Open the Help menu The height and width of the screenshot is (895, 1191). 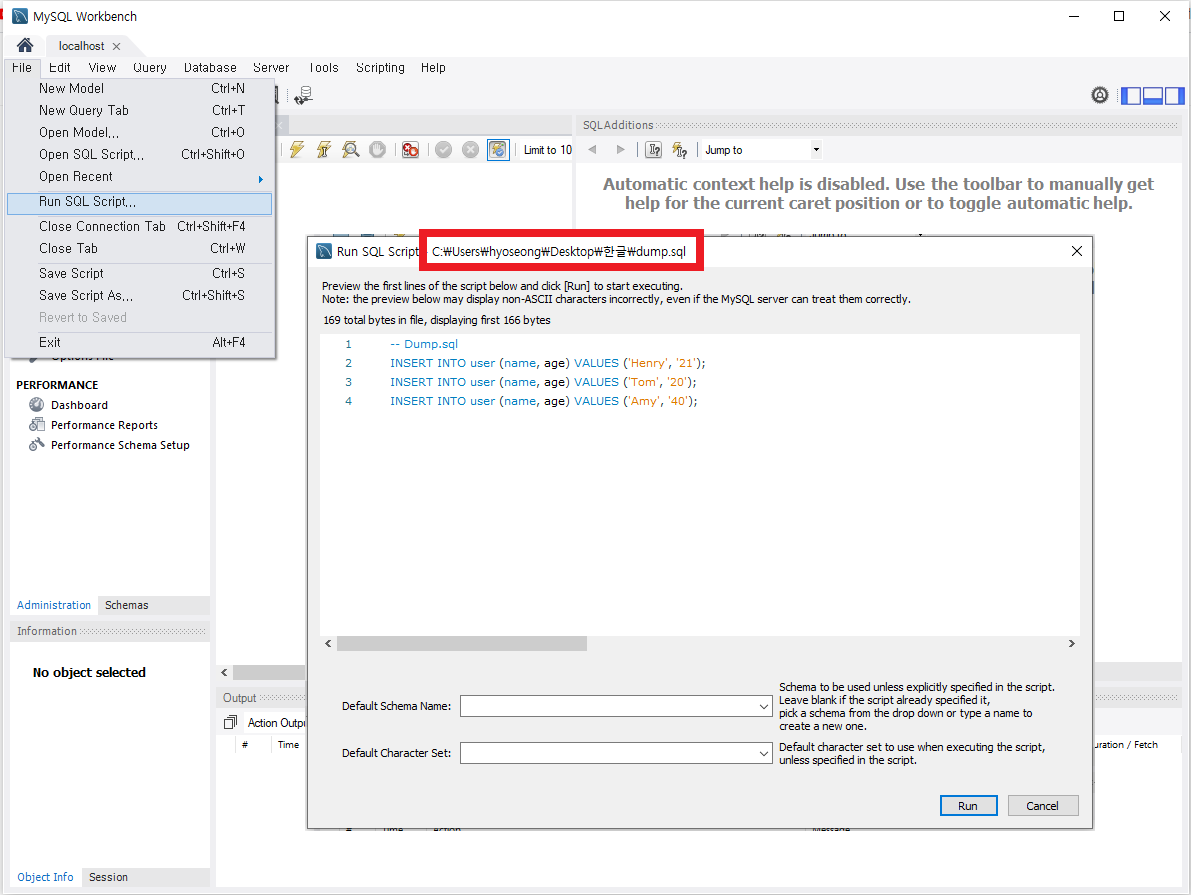433,68
